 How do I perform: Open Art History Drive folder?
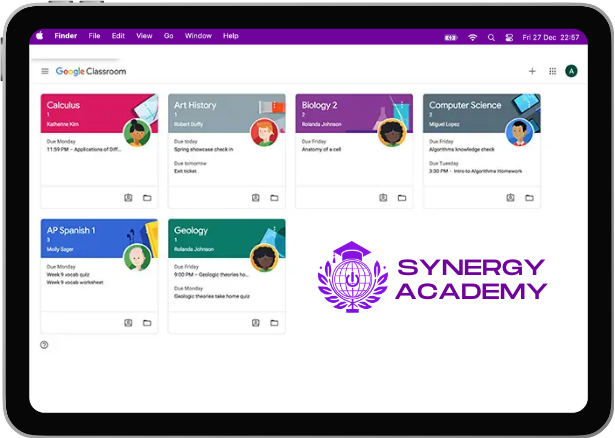tap(275, 198)
